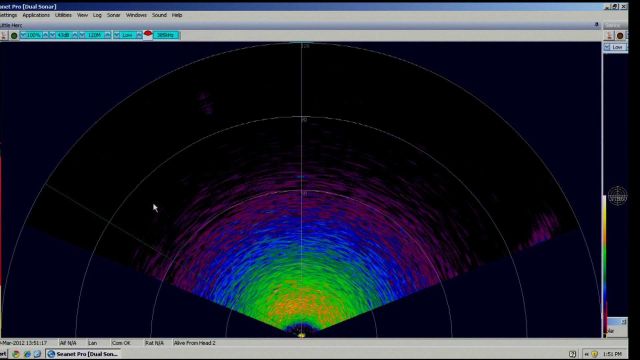
Task: Click the 'Rat N/A' status entry
Action: (x=154, y=343)
